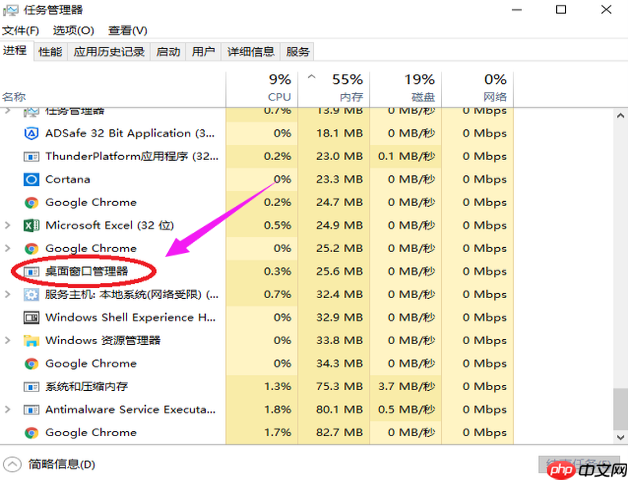Screen dimensions: 628x480
Task: Click the scrollbar down arrow
Action: click(620, 437)
